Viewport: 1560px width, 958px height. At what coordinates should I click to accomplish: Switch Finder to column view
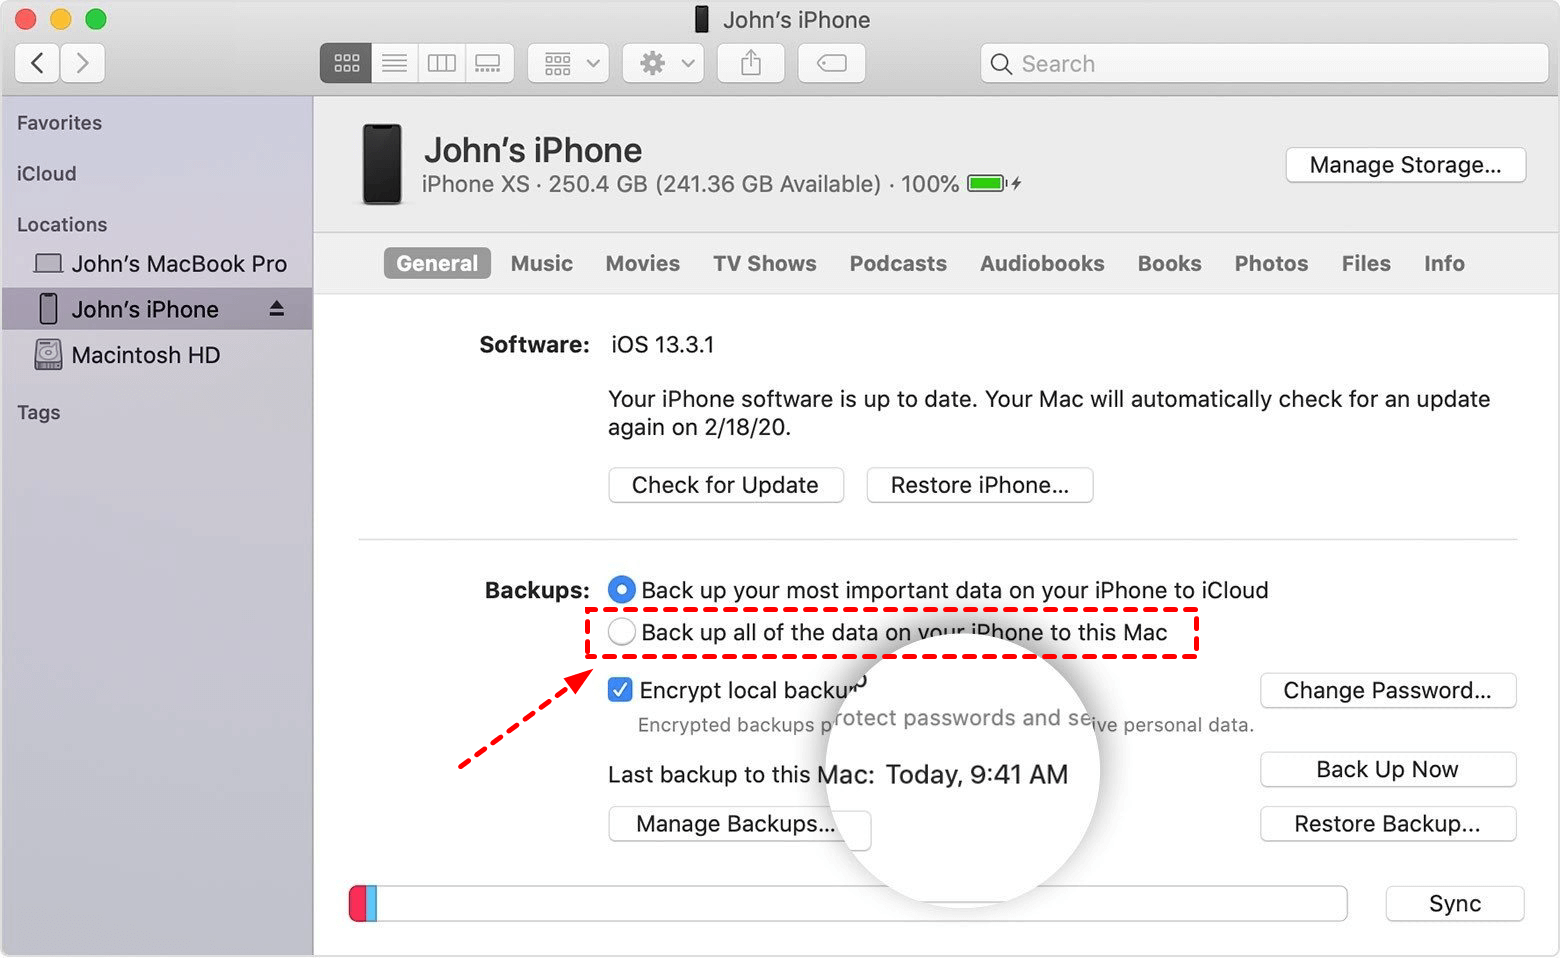[x=442, y=63]
